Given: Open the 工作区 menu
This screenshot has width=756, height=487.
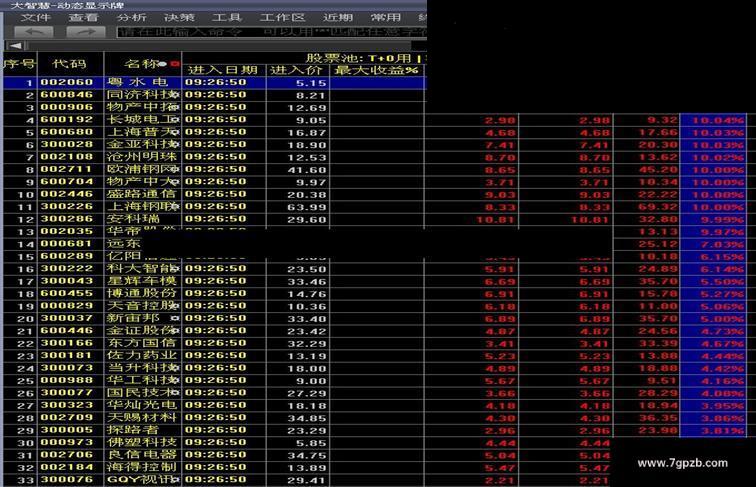Looking at the screenshot, I should point(282,18).
